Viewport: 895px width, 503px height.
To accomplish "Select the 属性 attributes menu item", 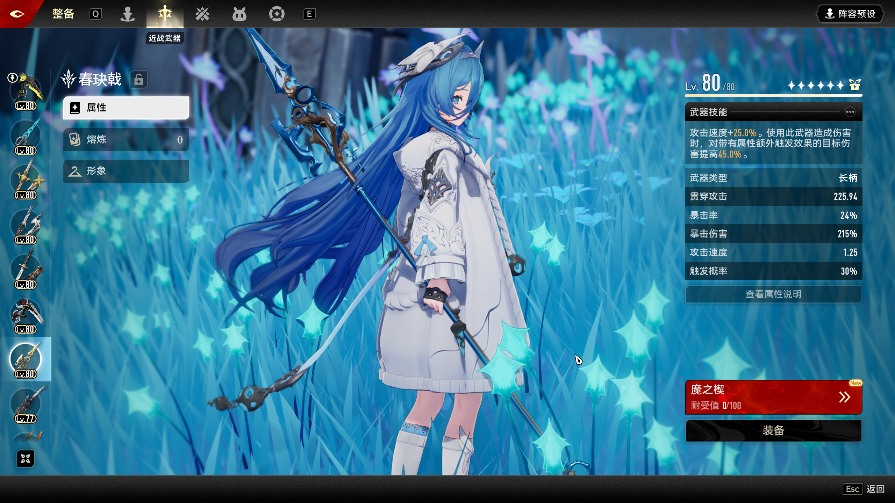I will (x=126, y=107).
